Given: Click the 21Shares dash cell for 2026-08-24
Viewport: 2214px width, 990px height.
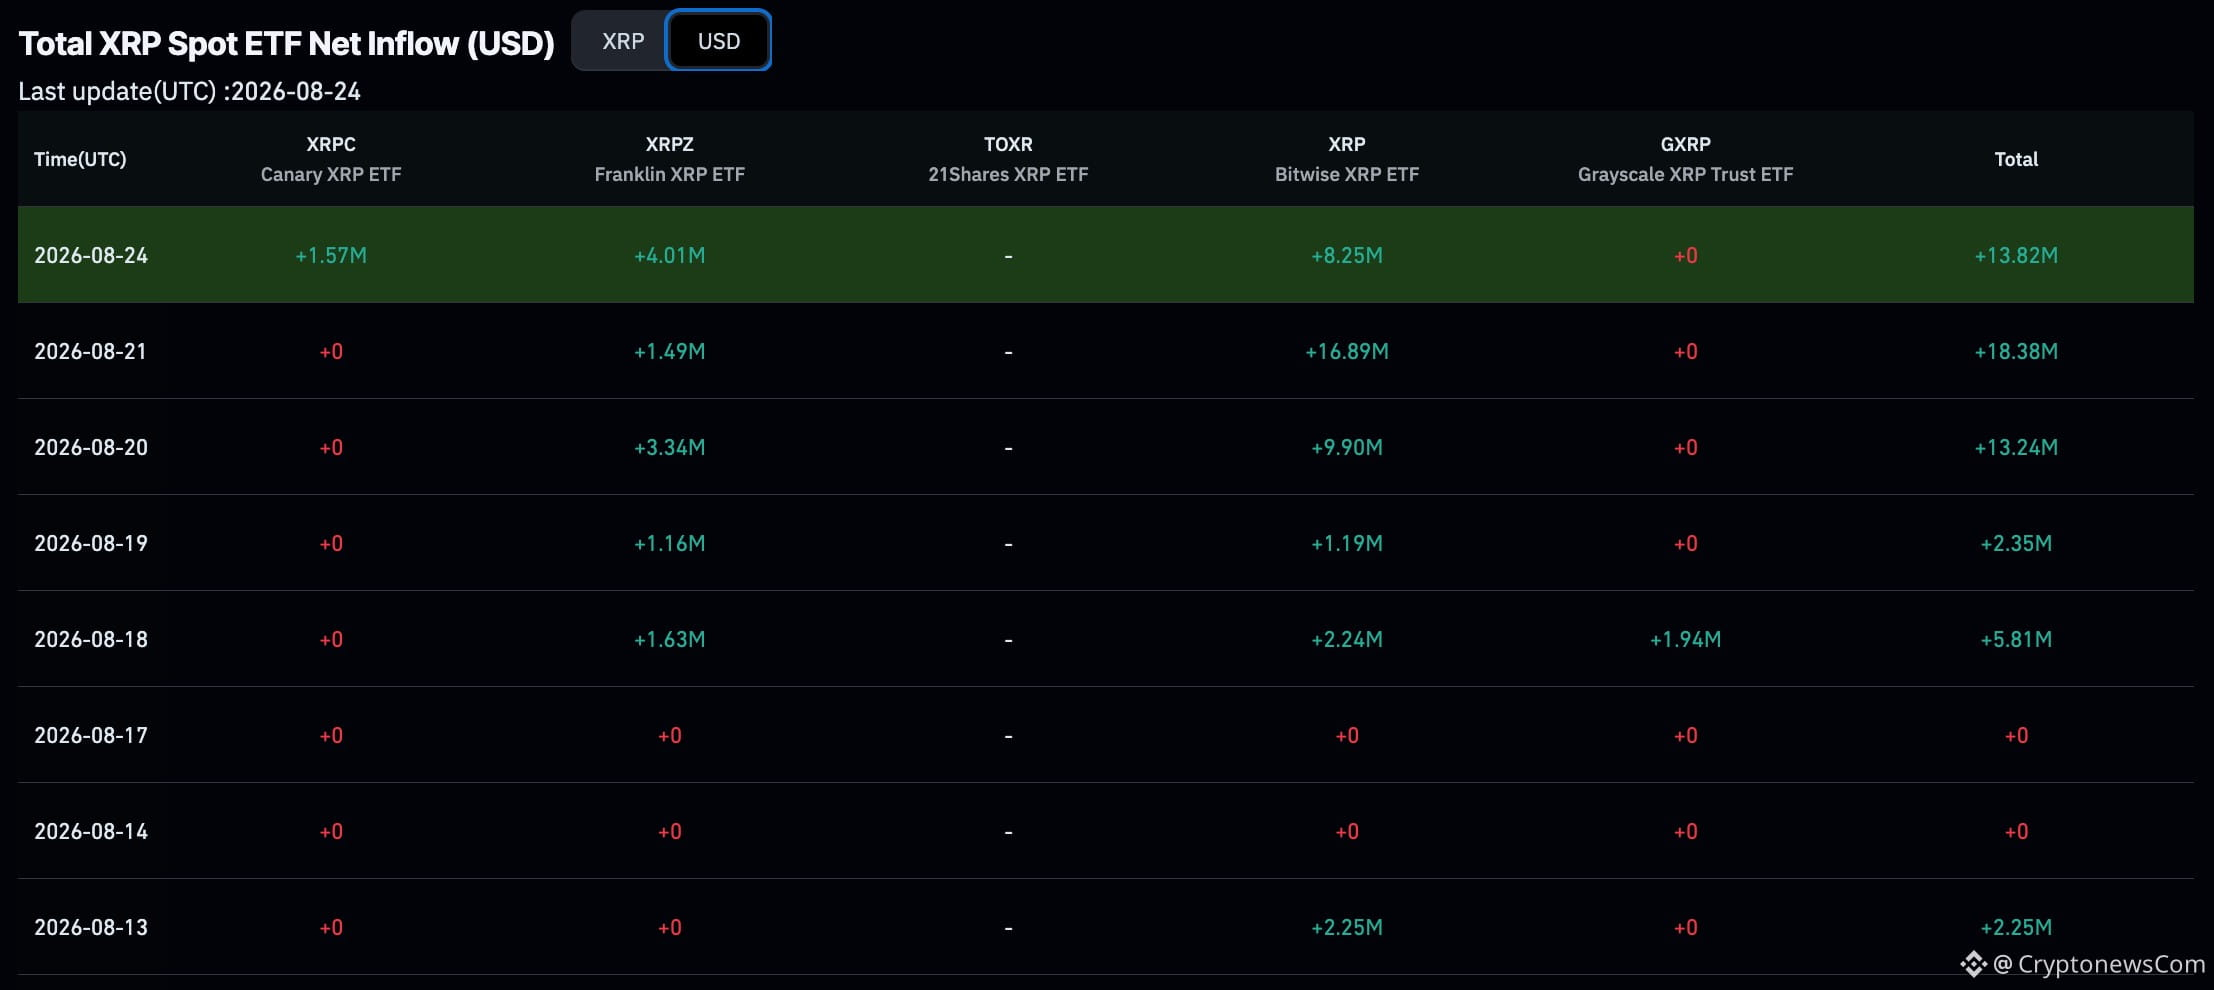Looking at the screenshot, I should point(1008,256).
